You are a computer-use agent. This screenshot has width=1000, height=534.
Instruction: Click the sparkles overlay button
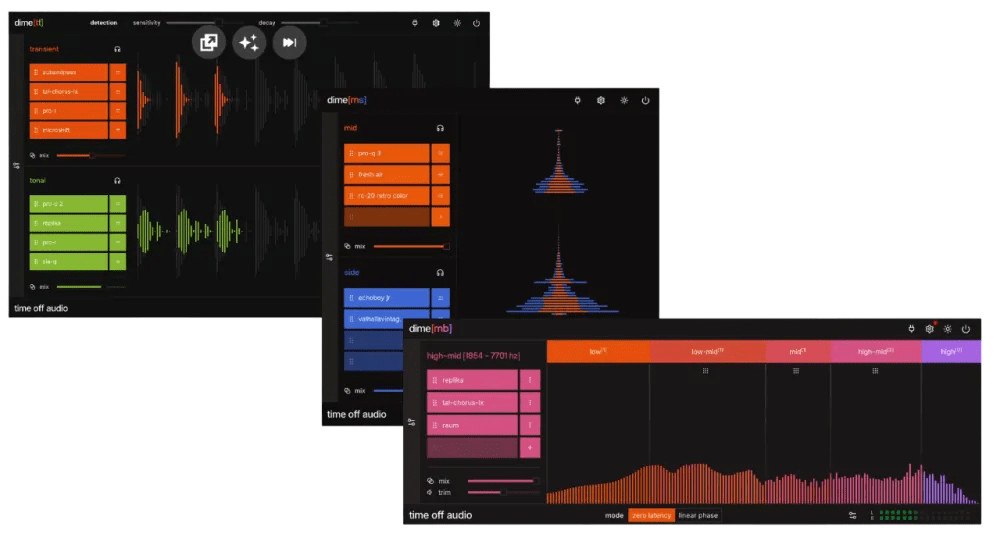(x=249, y=43)
